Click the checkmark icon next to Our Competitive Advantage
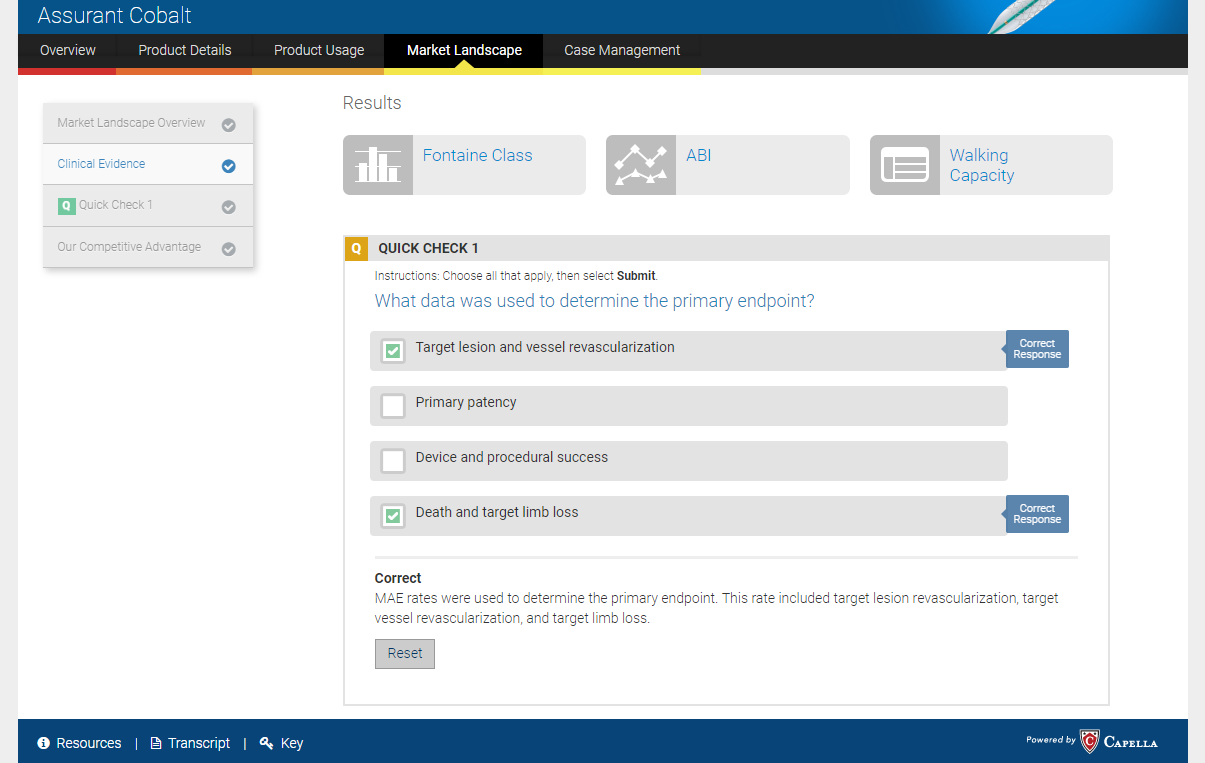Image resolution: width=1205 pixels, height=763 pixels. [228, 249]
